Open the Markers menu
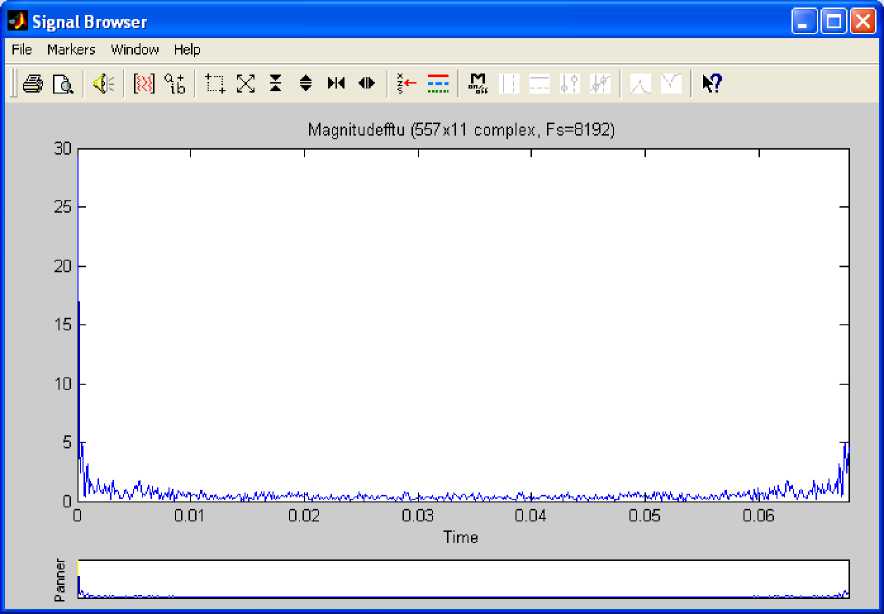The height and width of the screenshot is (614, 884). (71, 50)
